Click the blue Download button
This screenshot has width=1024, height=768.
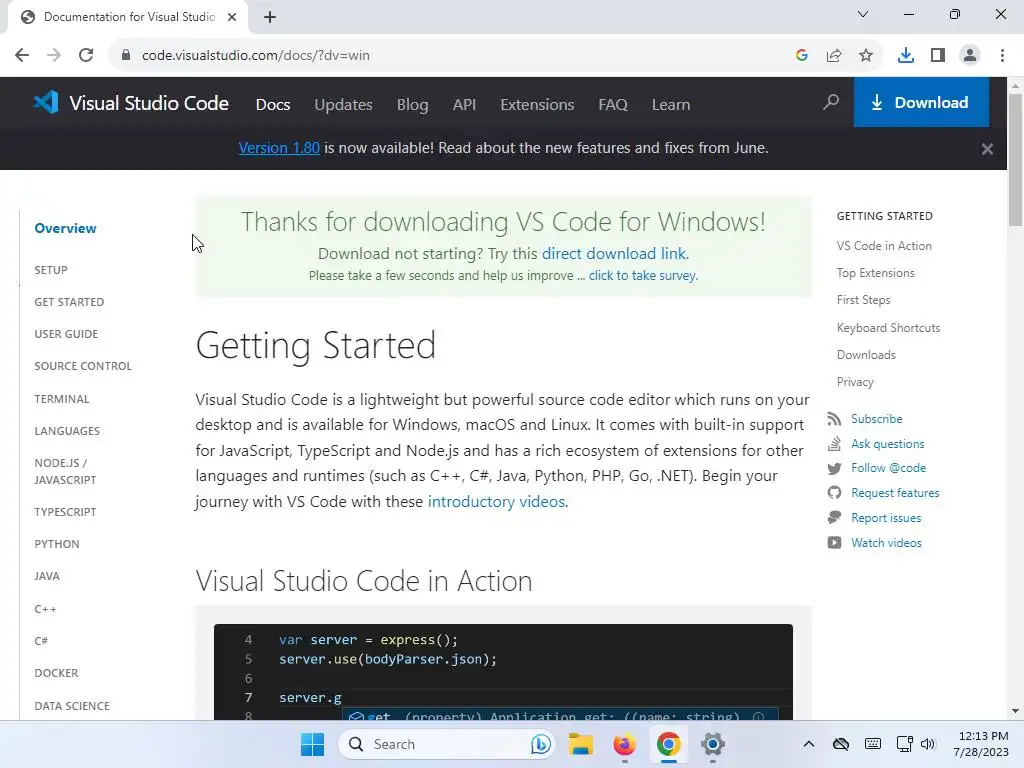pyautogui.click(x=921, y=102)
